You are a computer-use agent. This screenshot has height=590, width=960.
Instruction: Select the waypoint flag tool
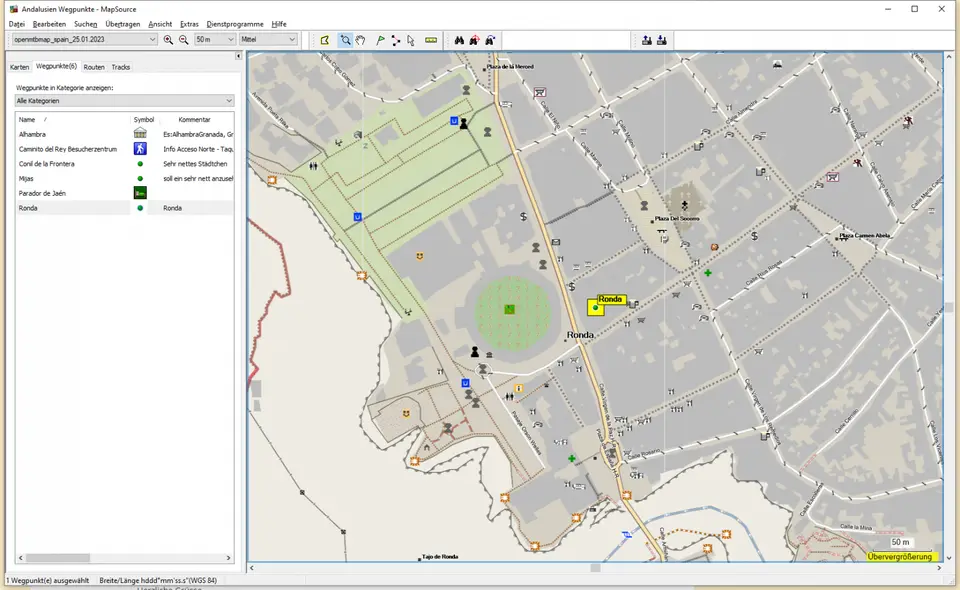380,40
